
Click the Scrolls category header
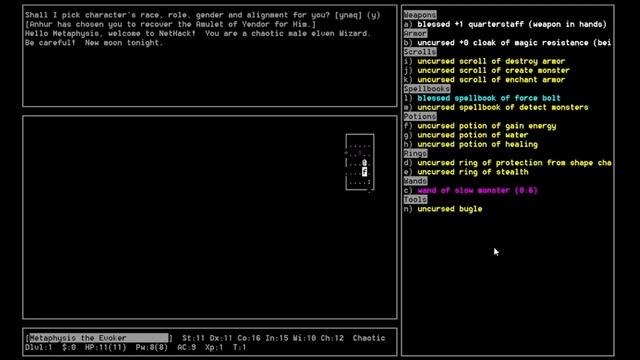tap(420, 52)
